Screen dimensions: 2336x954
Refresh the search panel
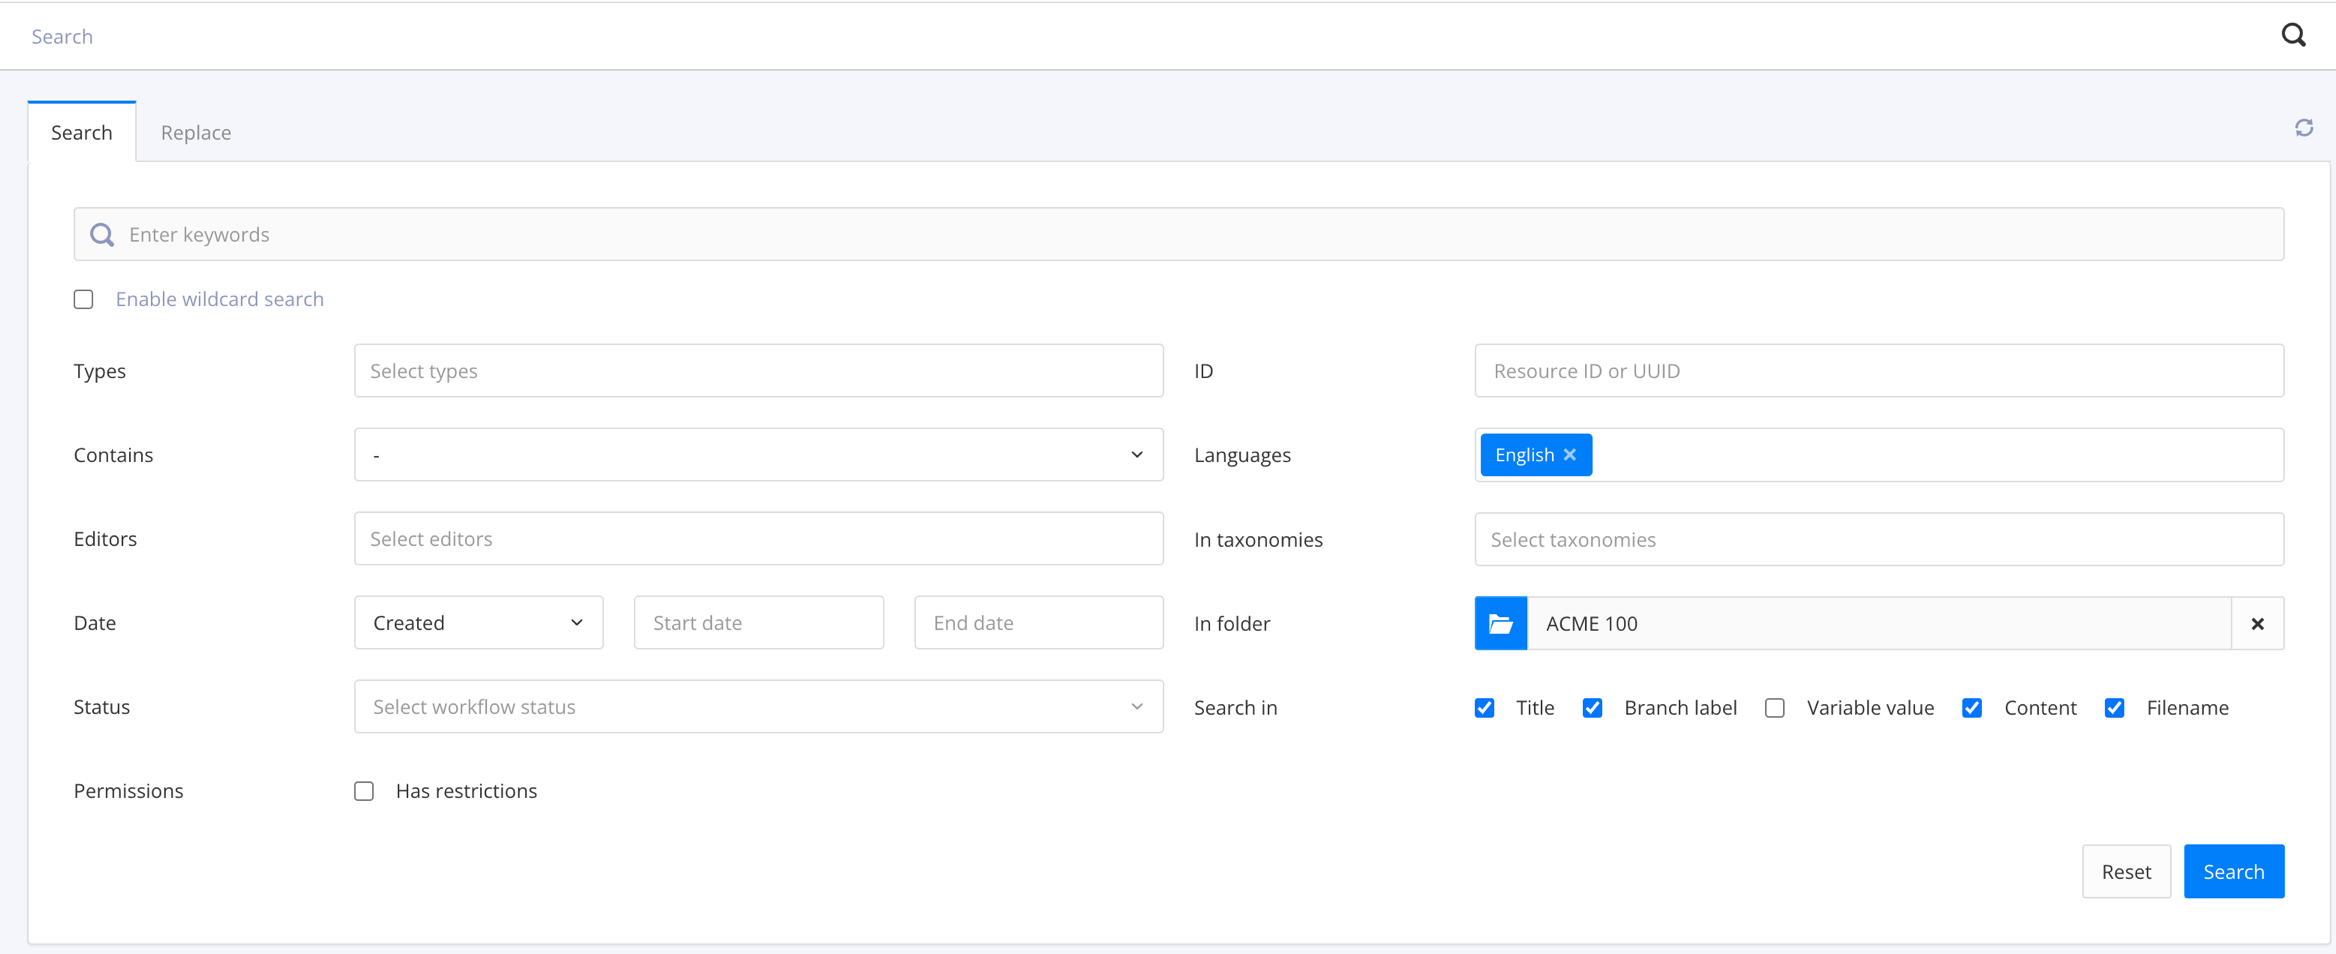pyautogui.click(x=2304, y=128)
